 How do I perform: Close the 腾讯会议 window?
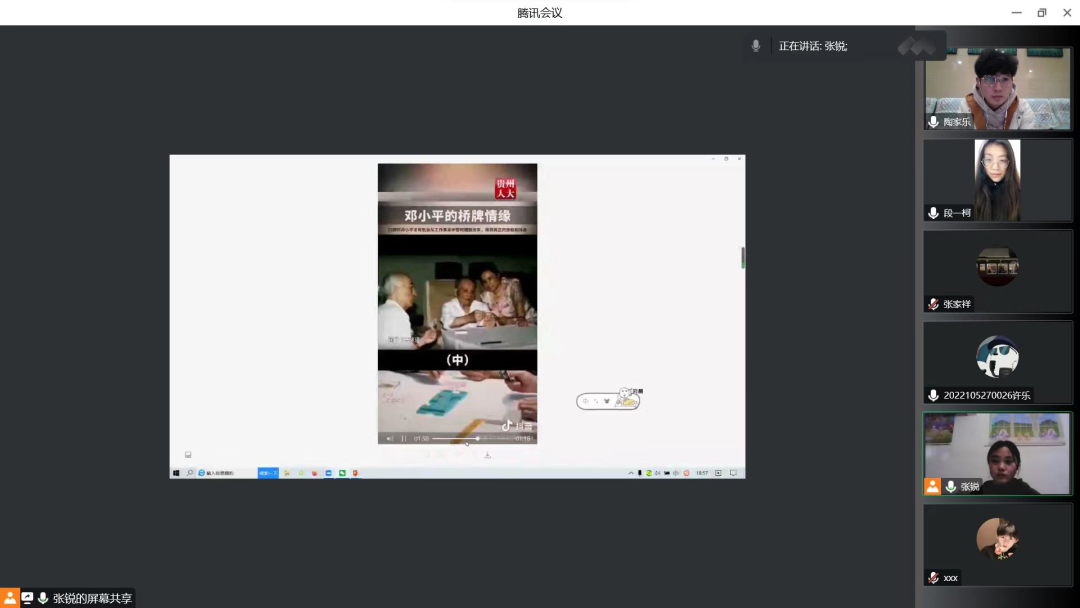(x=1067, y=12)
